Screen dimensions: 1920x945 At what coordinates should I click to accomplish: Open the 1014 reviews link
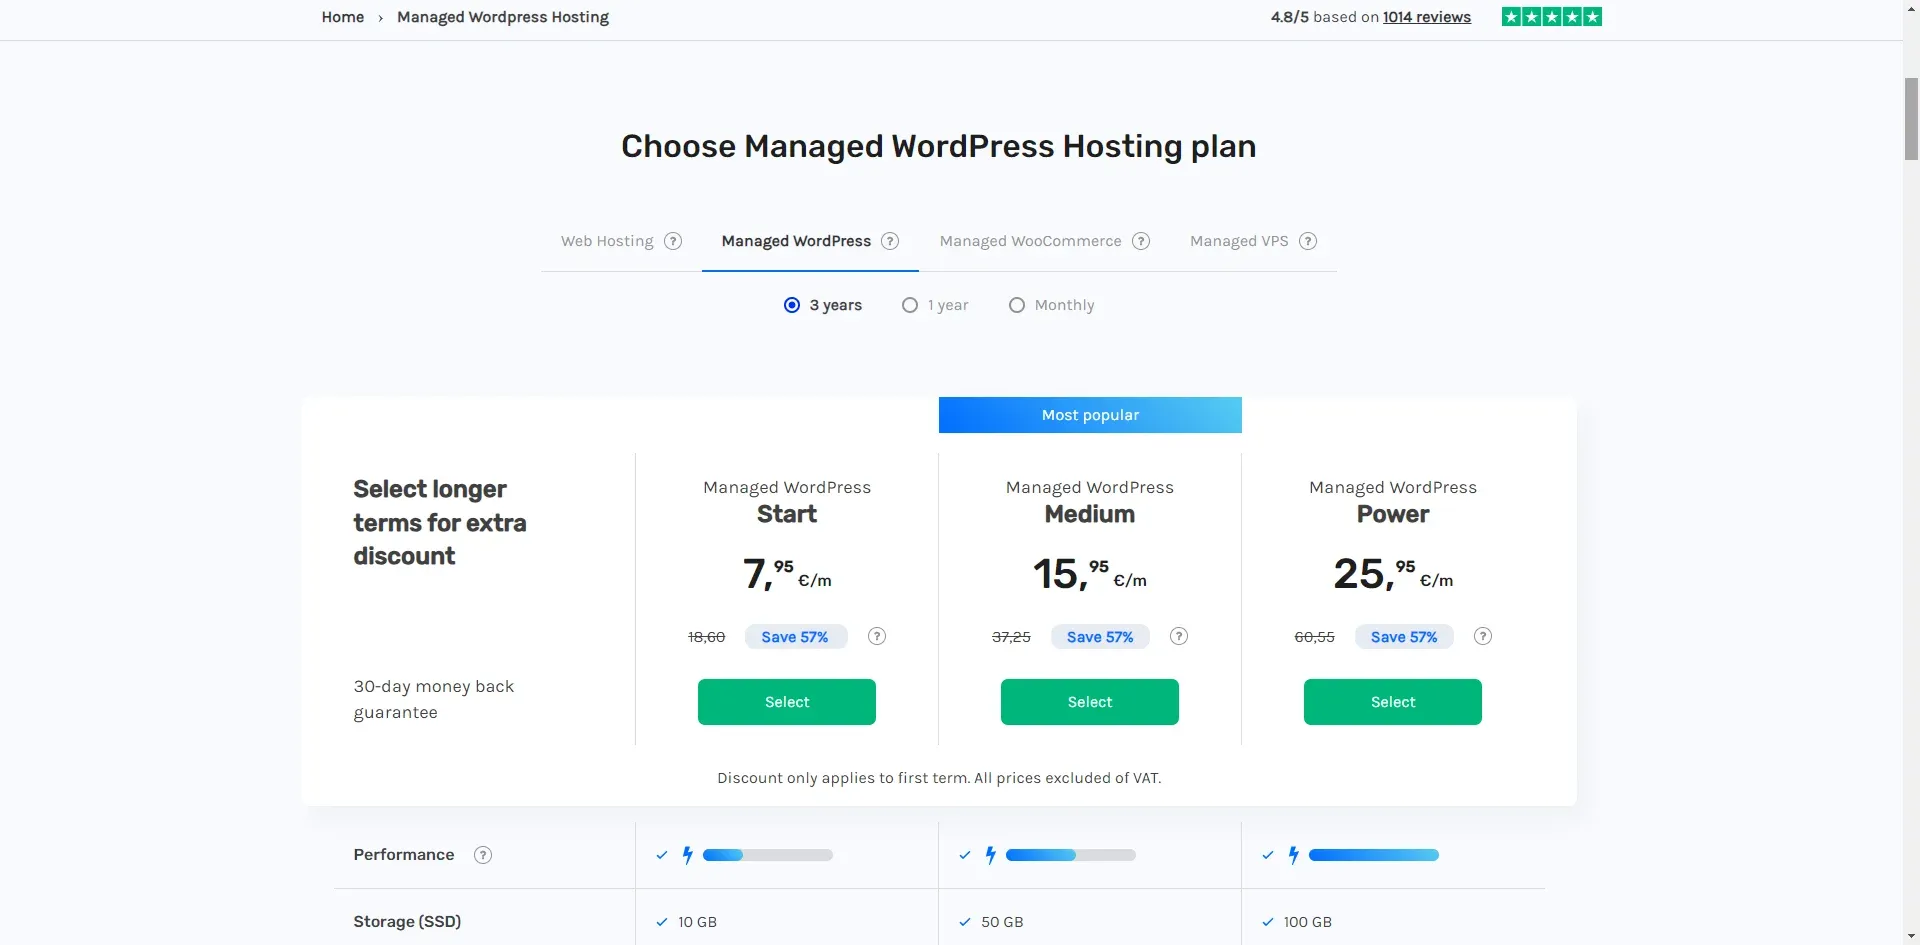1426,17
